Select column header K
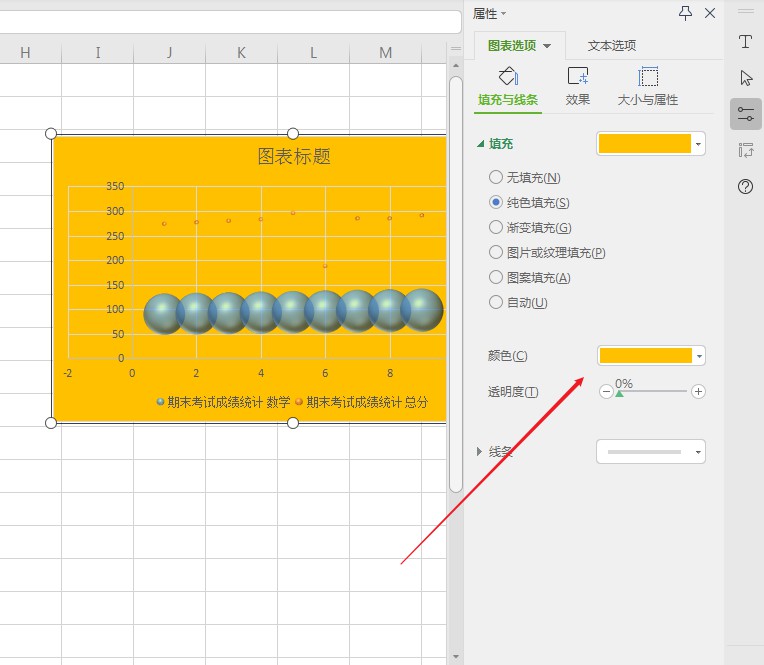The image size is (764, 665). click(241, 53)
